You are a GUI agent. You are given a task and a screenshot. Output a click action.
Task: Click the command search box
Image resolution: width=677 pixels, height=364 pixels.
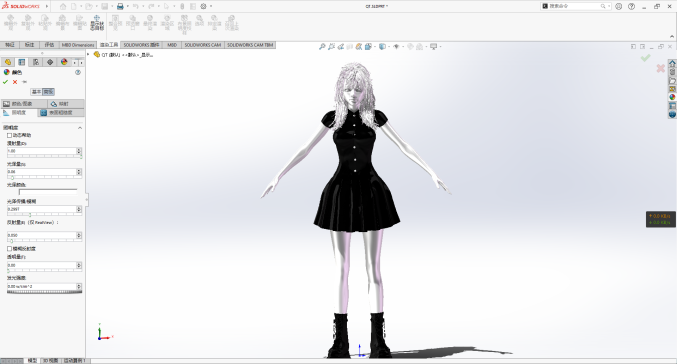coord(575,6)
